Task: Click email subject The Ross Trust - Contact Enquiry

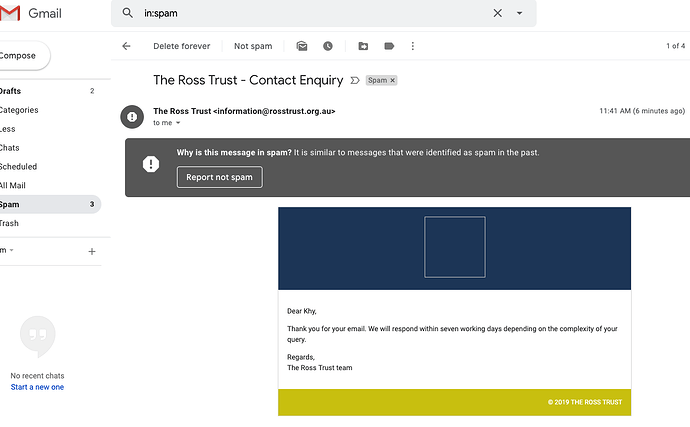Action: (x=248, y=80)
